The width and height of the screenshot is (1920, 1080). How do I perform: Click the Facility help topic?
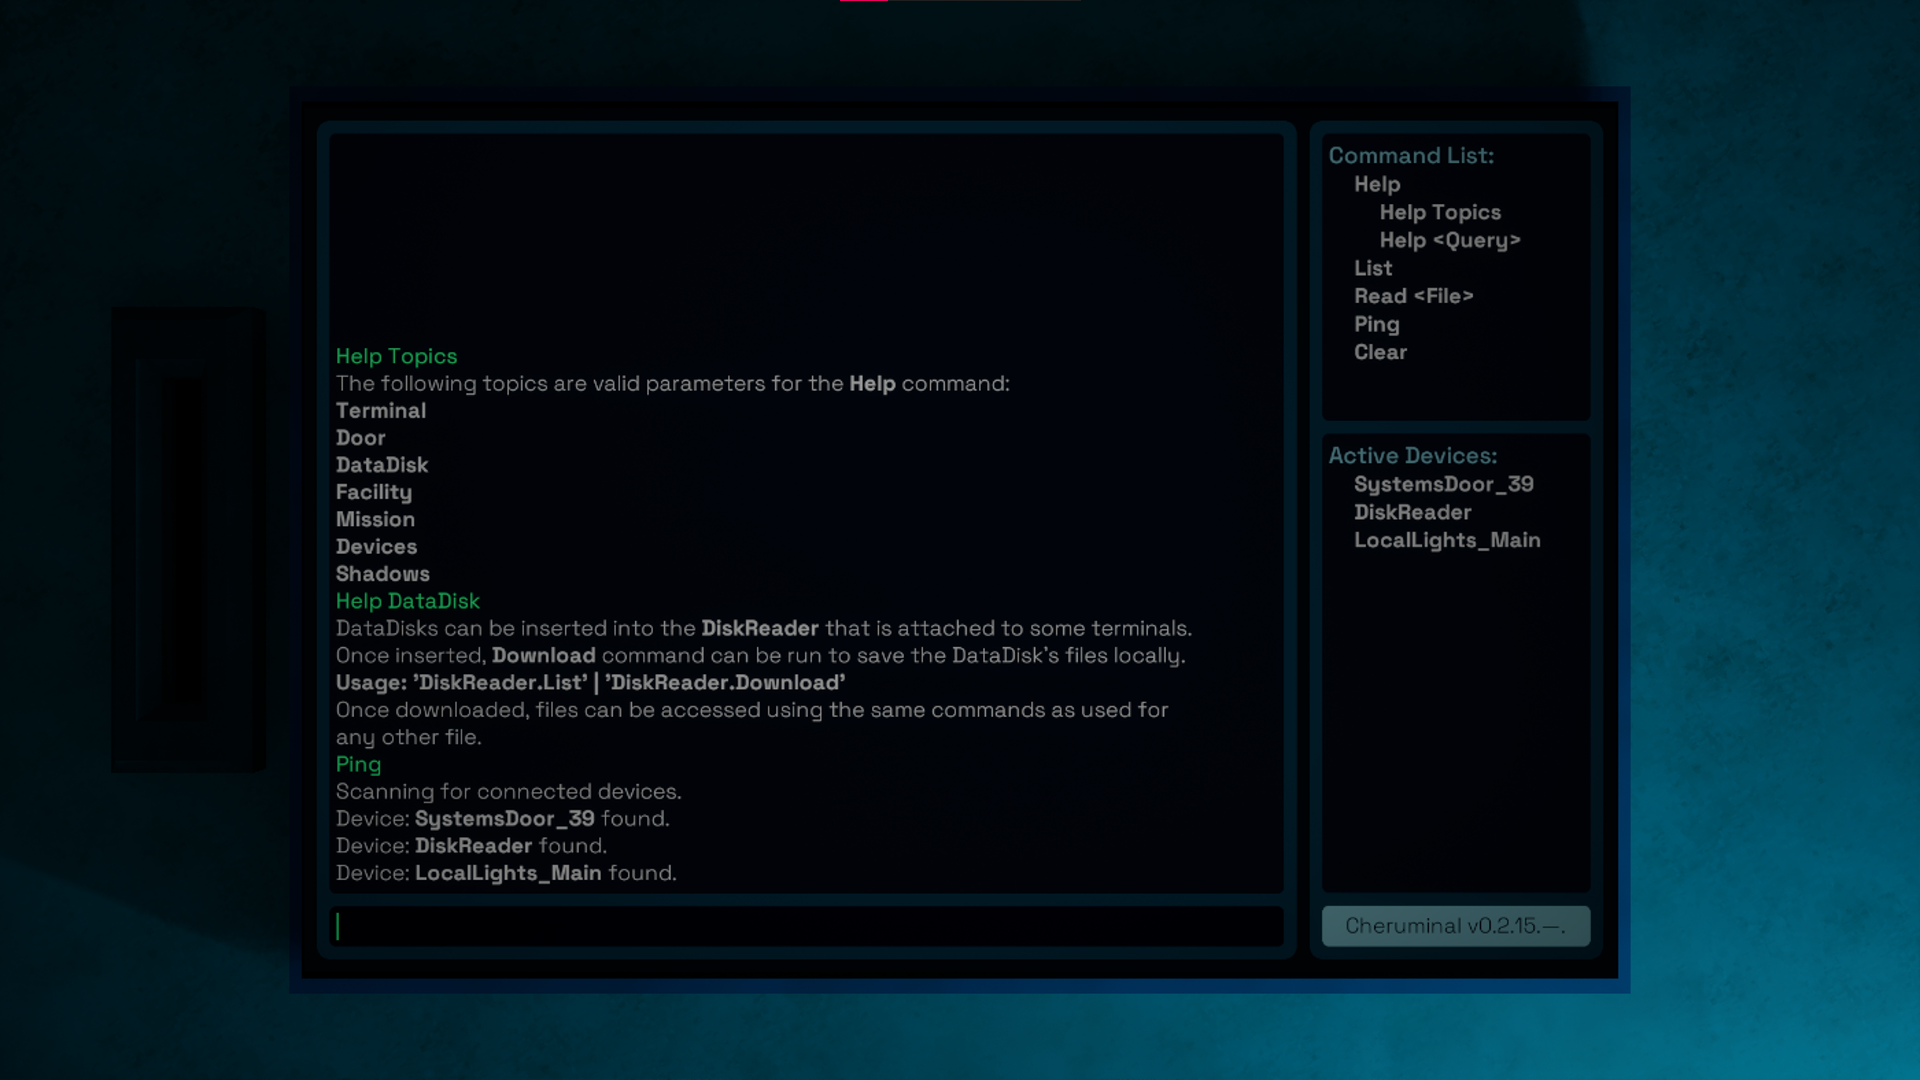click(x=373, y=492)
